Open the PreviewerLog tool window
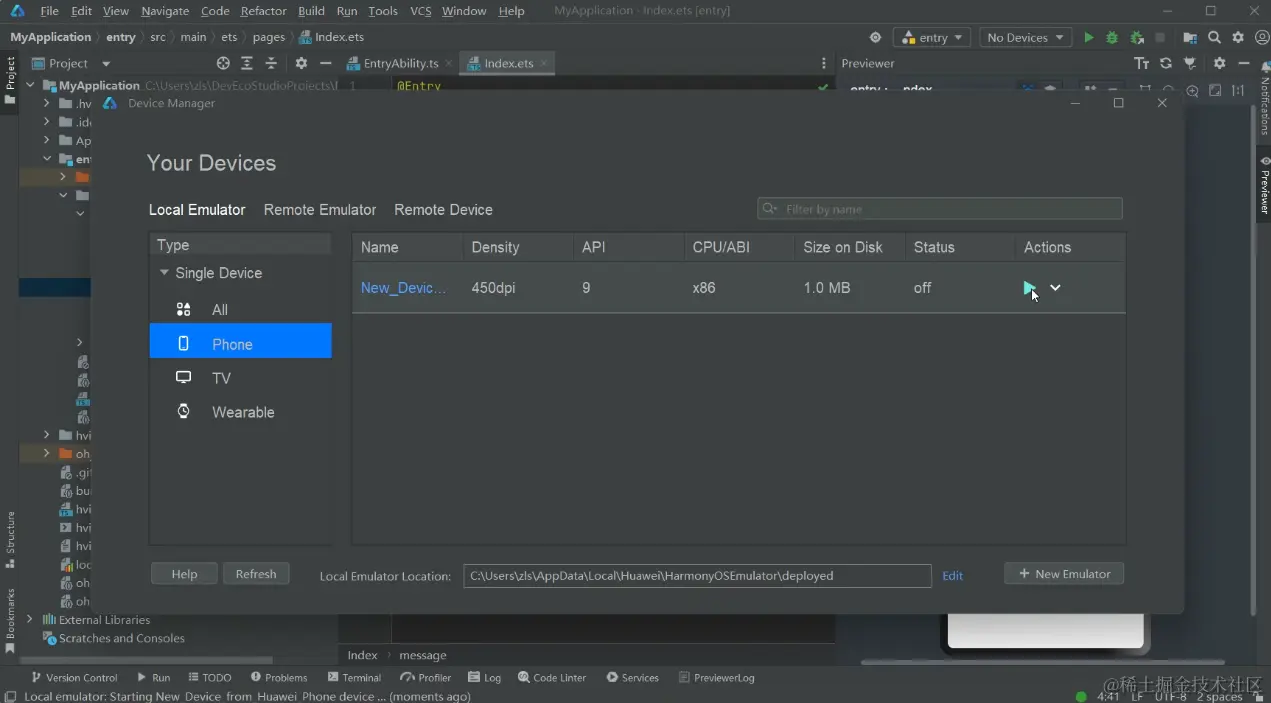1271x703 pixels. [x=717, y=677]
